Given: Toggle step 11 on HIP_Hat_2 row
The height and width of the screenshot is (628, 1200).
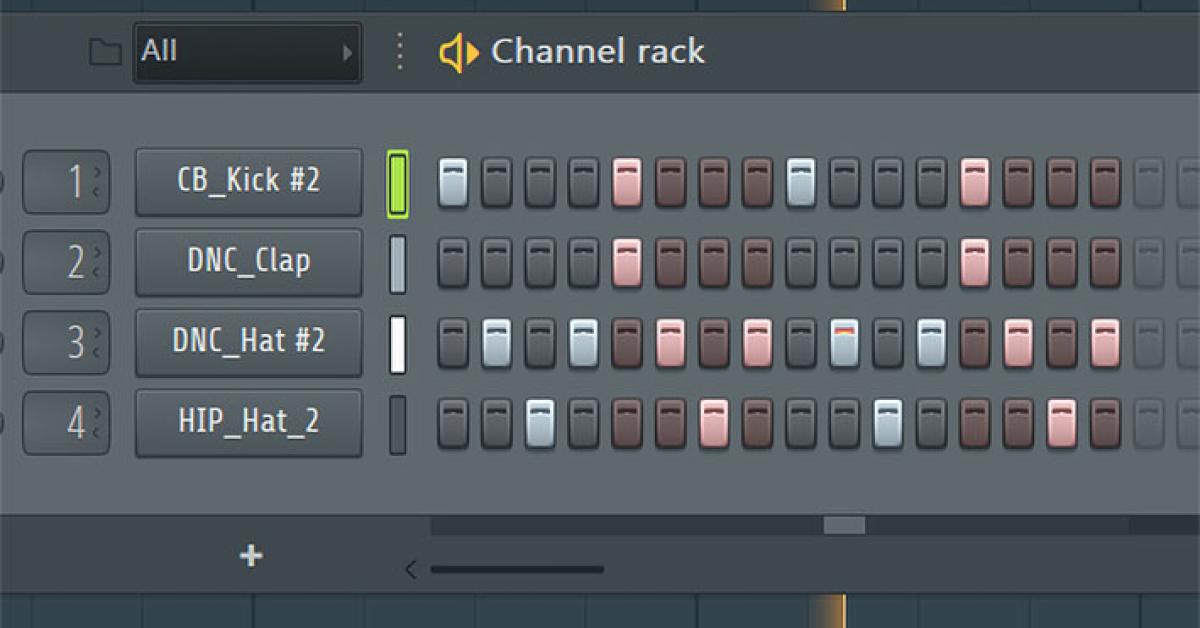Looking at the screenshot, I should pos(888,422).
